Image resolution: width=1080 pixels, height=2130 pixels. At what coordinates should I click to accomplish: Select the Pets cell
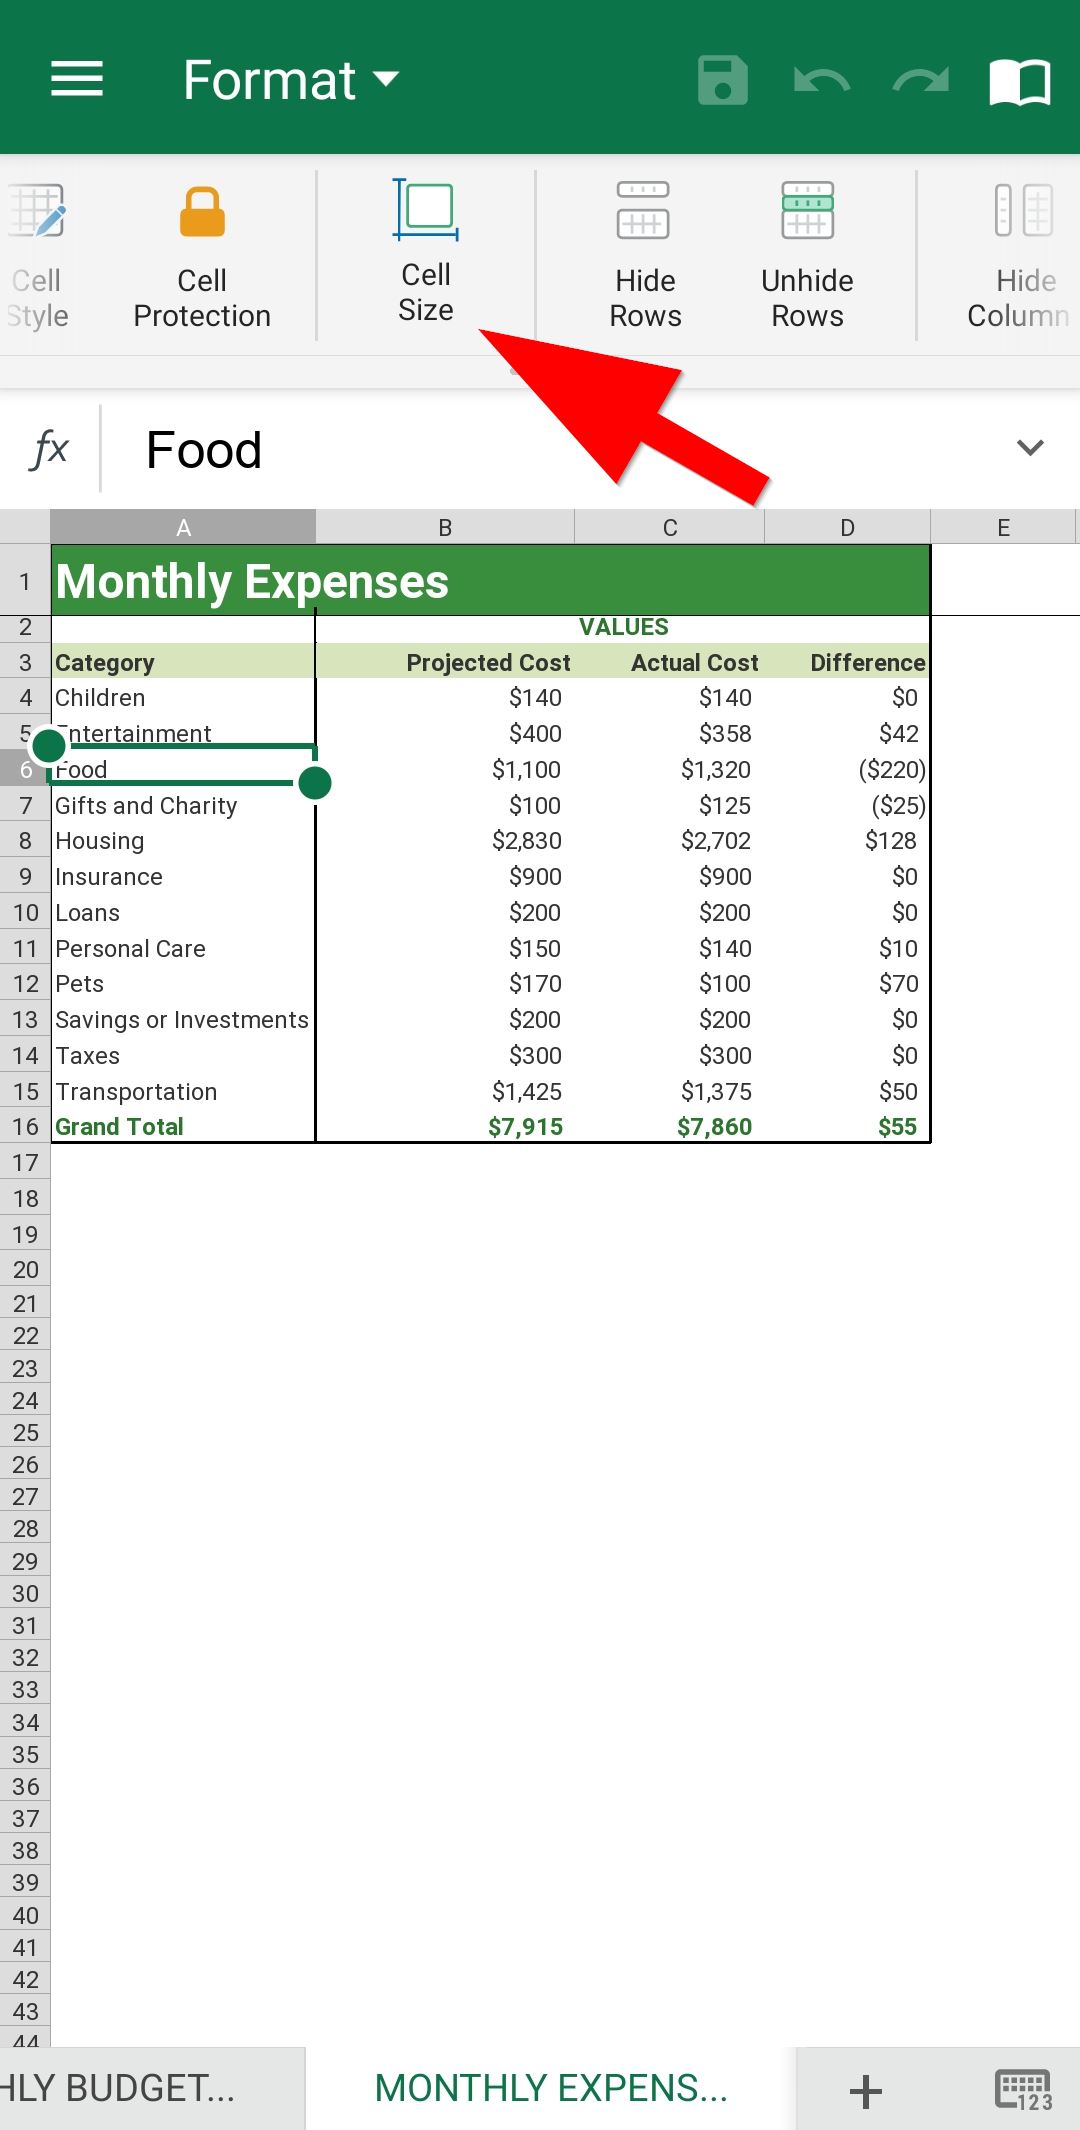(183, 984)
